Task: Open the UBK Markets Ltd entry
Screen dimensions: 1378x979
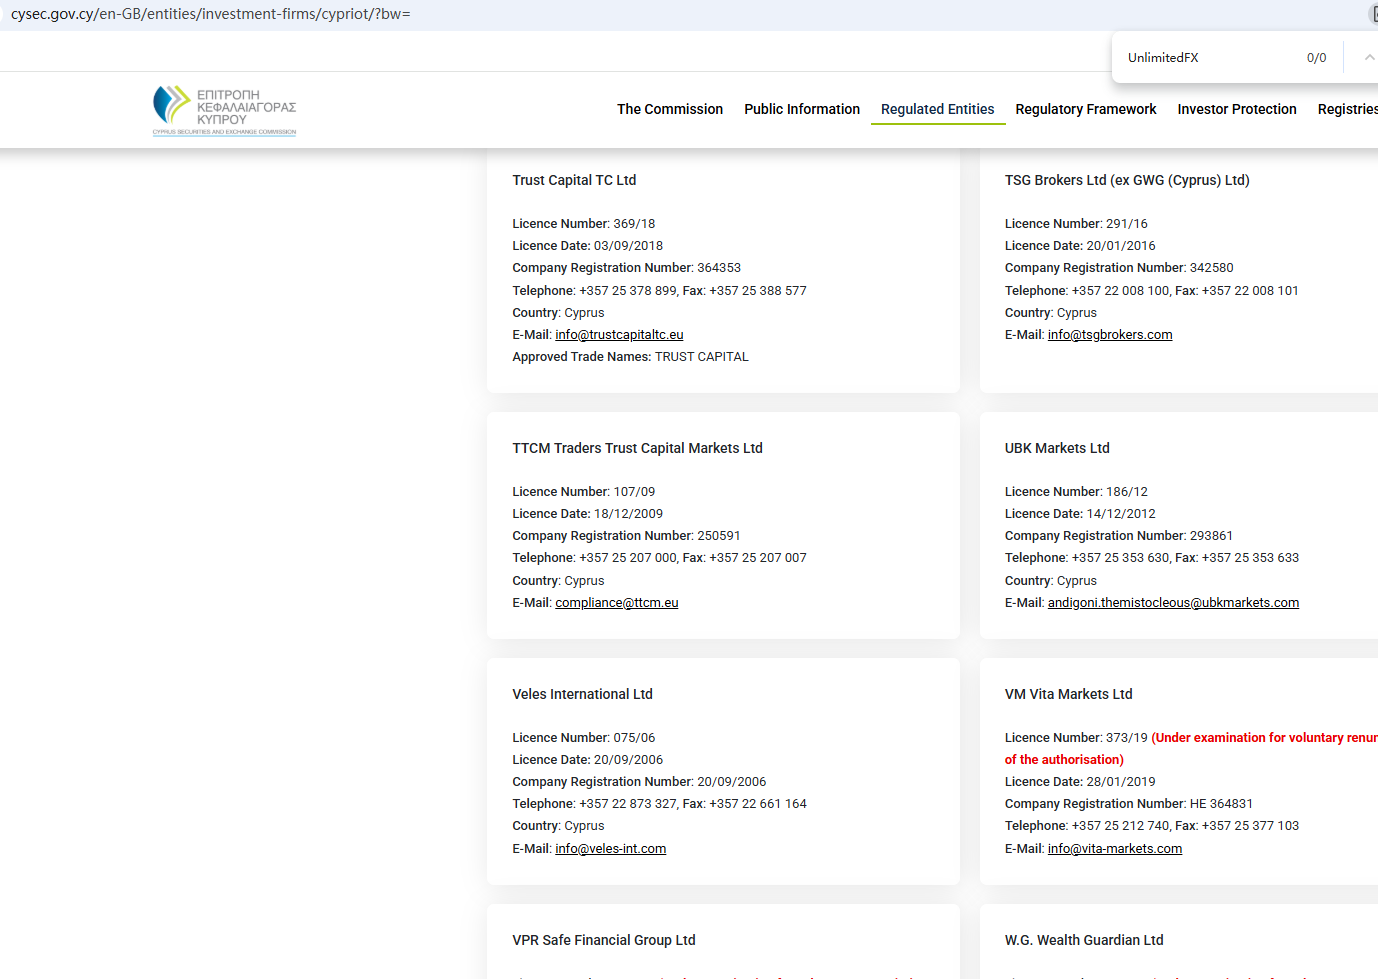Action: 1057,448
